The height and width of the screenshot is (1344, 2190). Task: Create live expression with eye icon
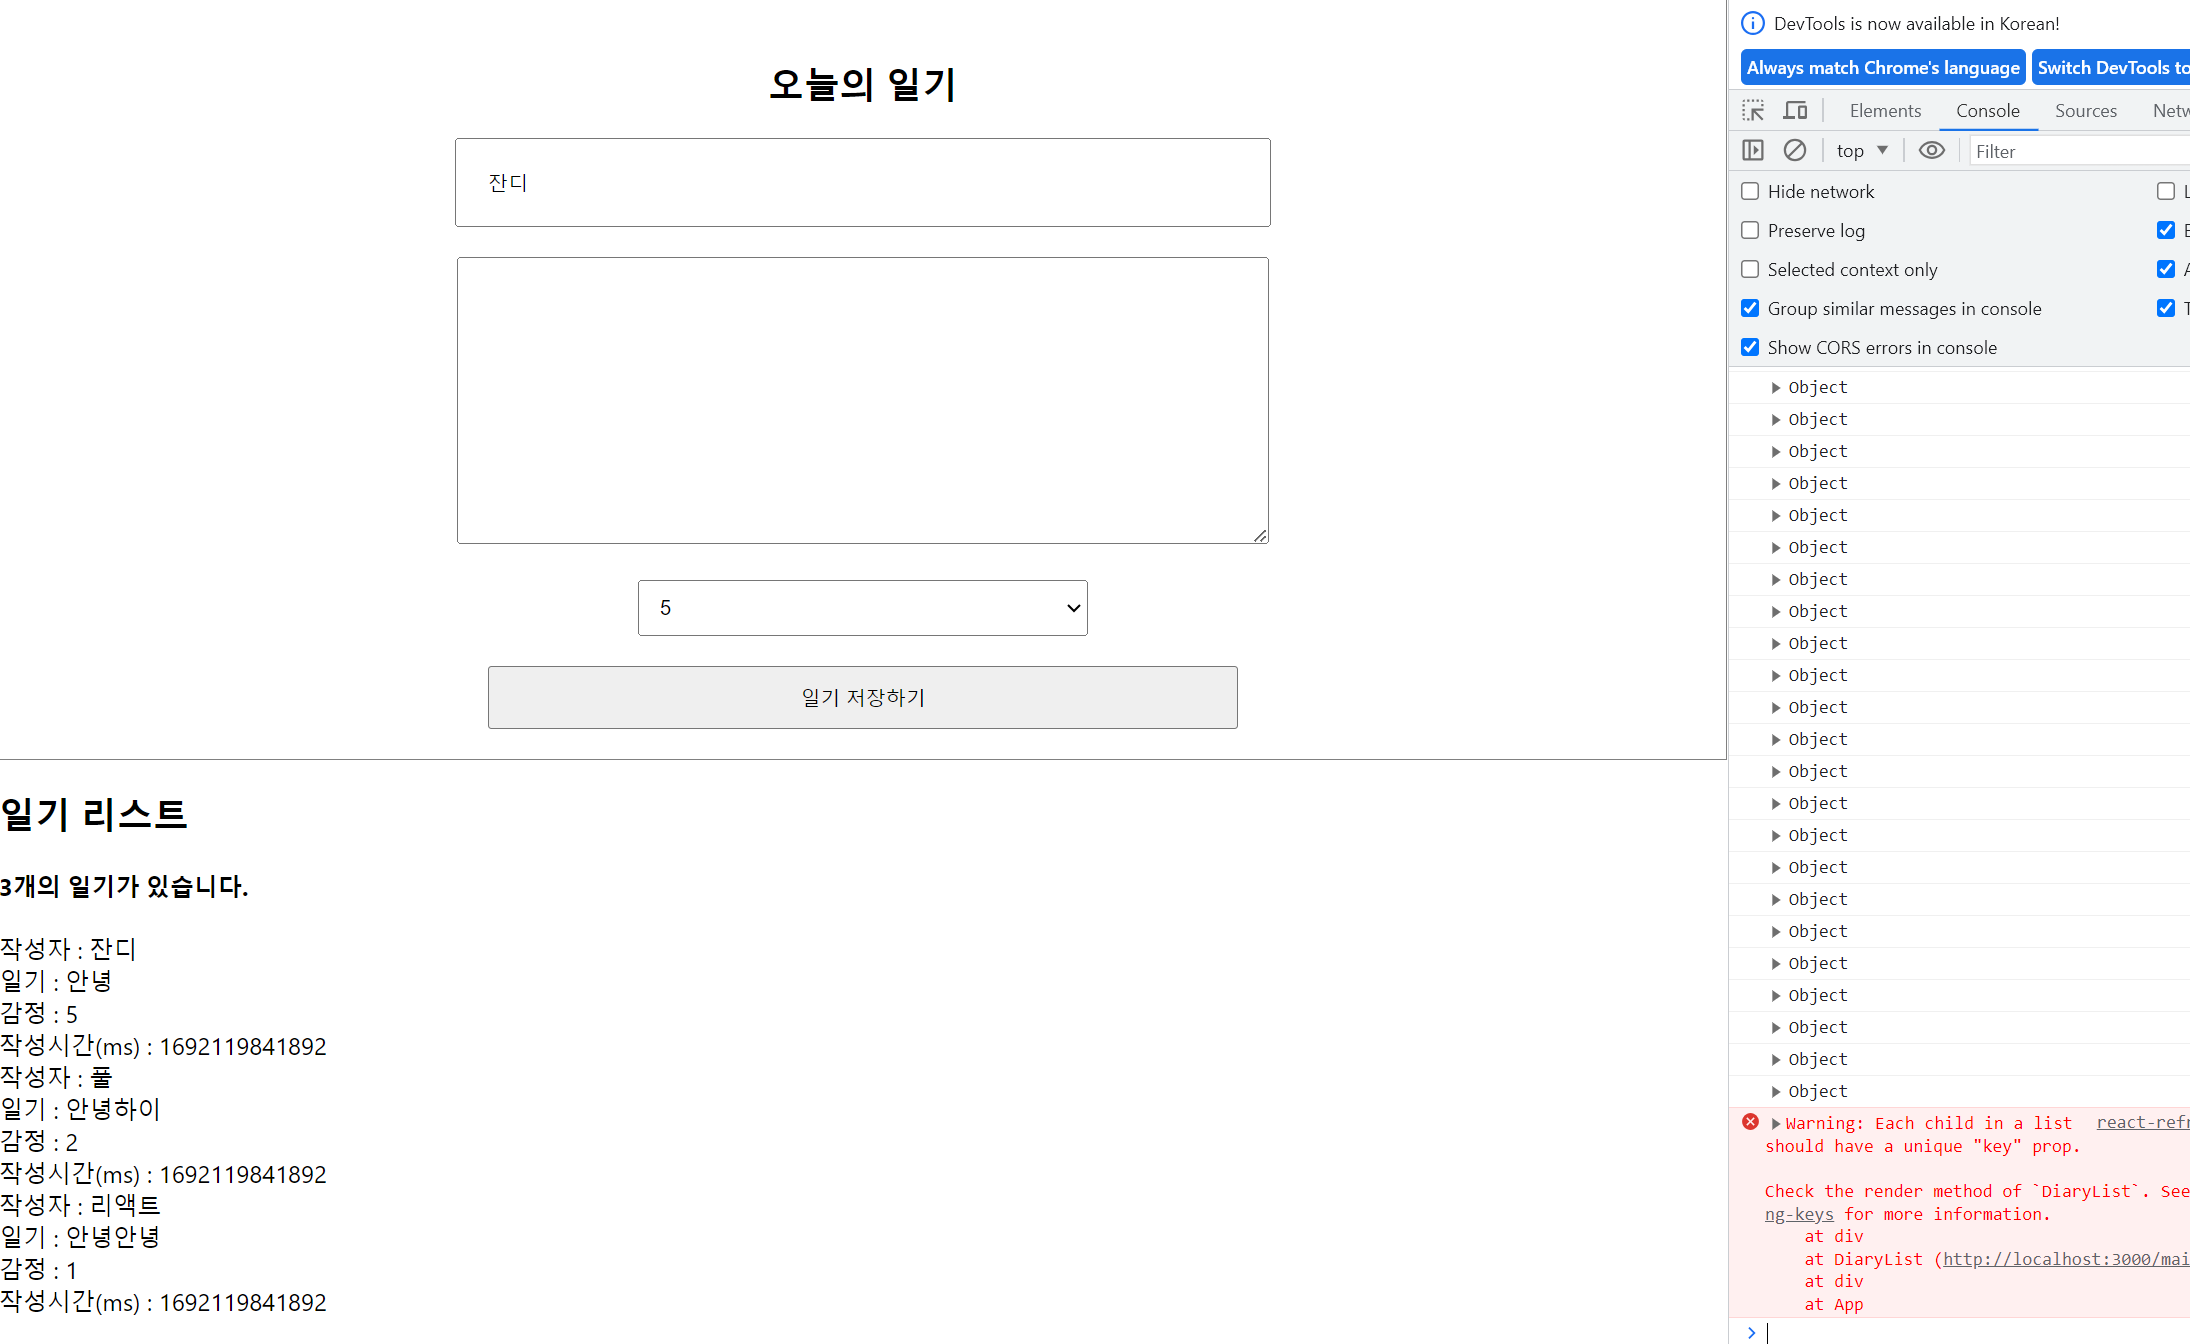tap(1932, 151)
